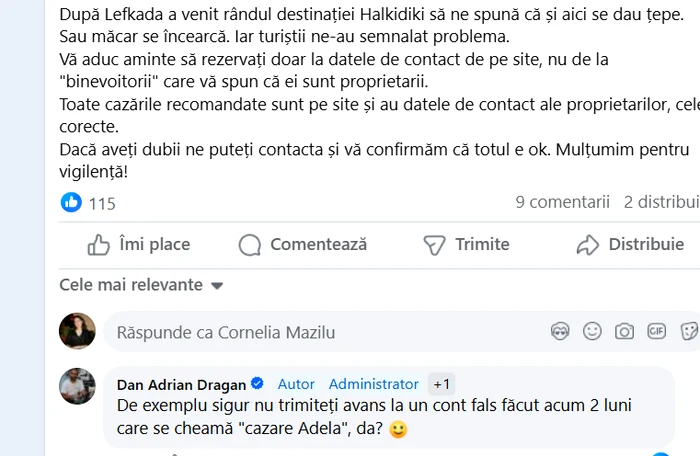Viewport: 700px width, 456px height.
Task: Expand the Cele mai relevante sort dropdown
Action: coord(141,285)
